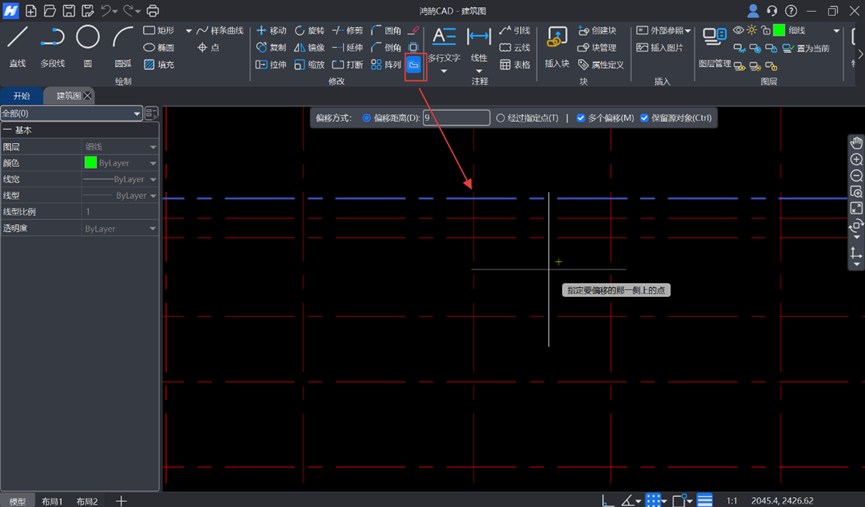865x507 pixels.
Task: Switch to the 开始 tab
Action: tap(21, 96)
